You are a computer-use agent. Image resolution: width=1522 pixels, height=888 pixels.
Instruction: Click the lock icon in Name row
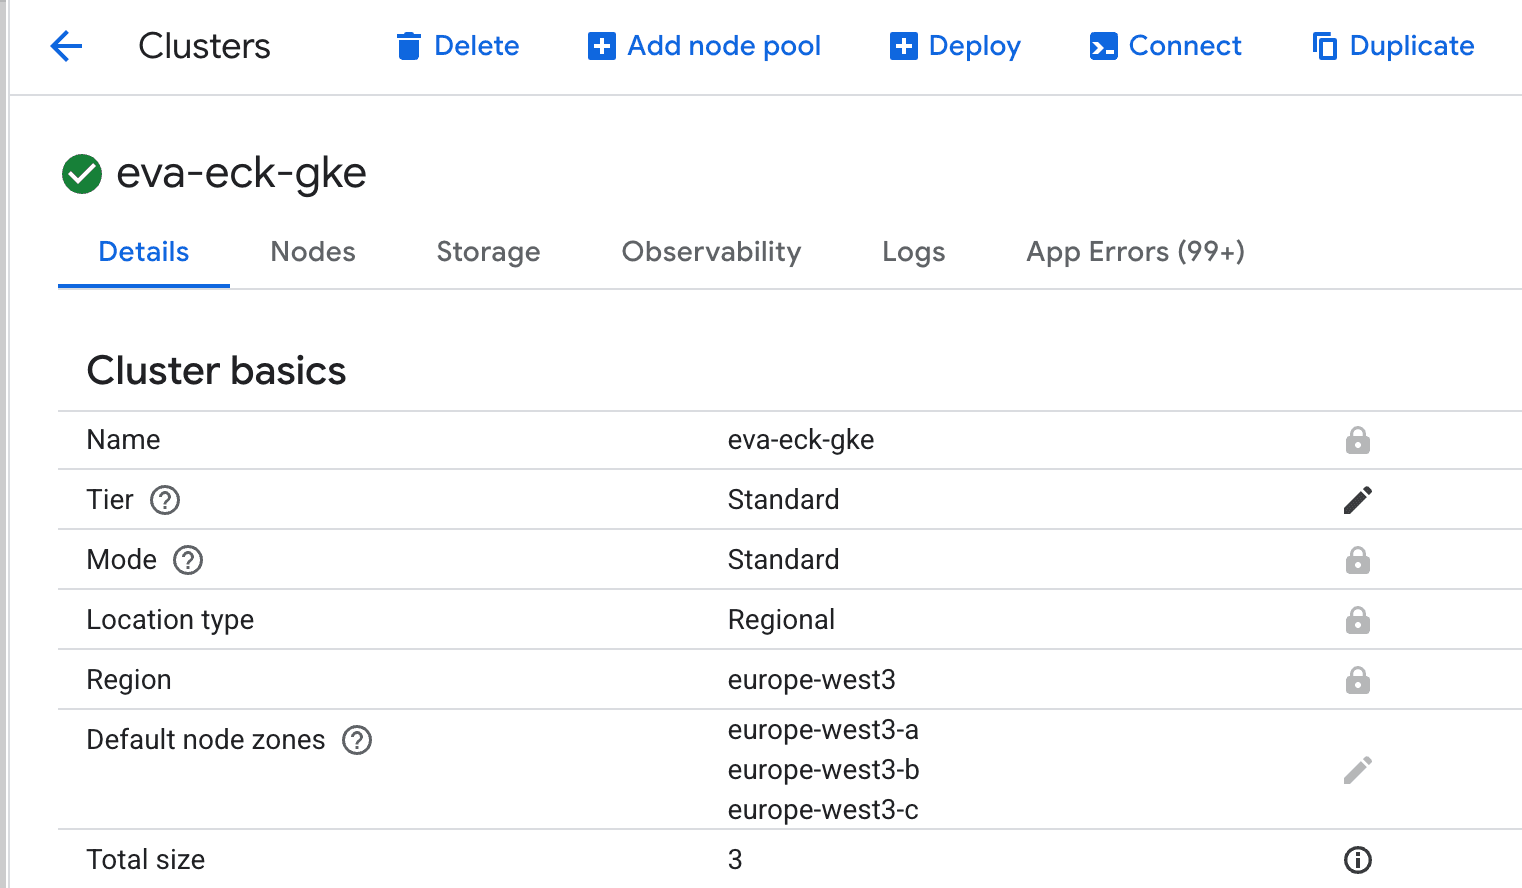point(1357,440)
